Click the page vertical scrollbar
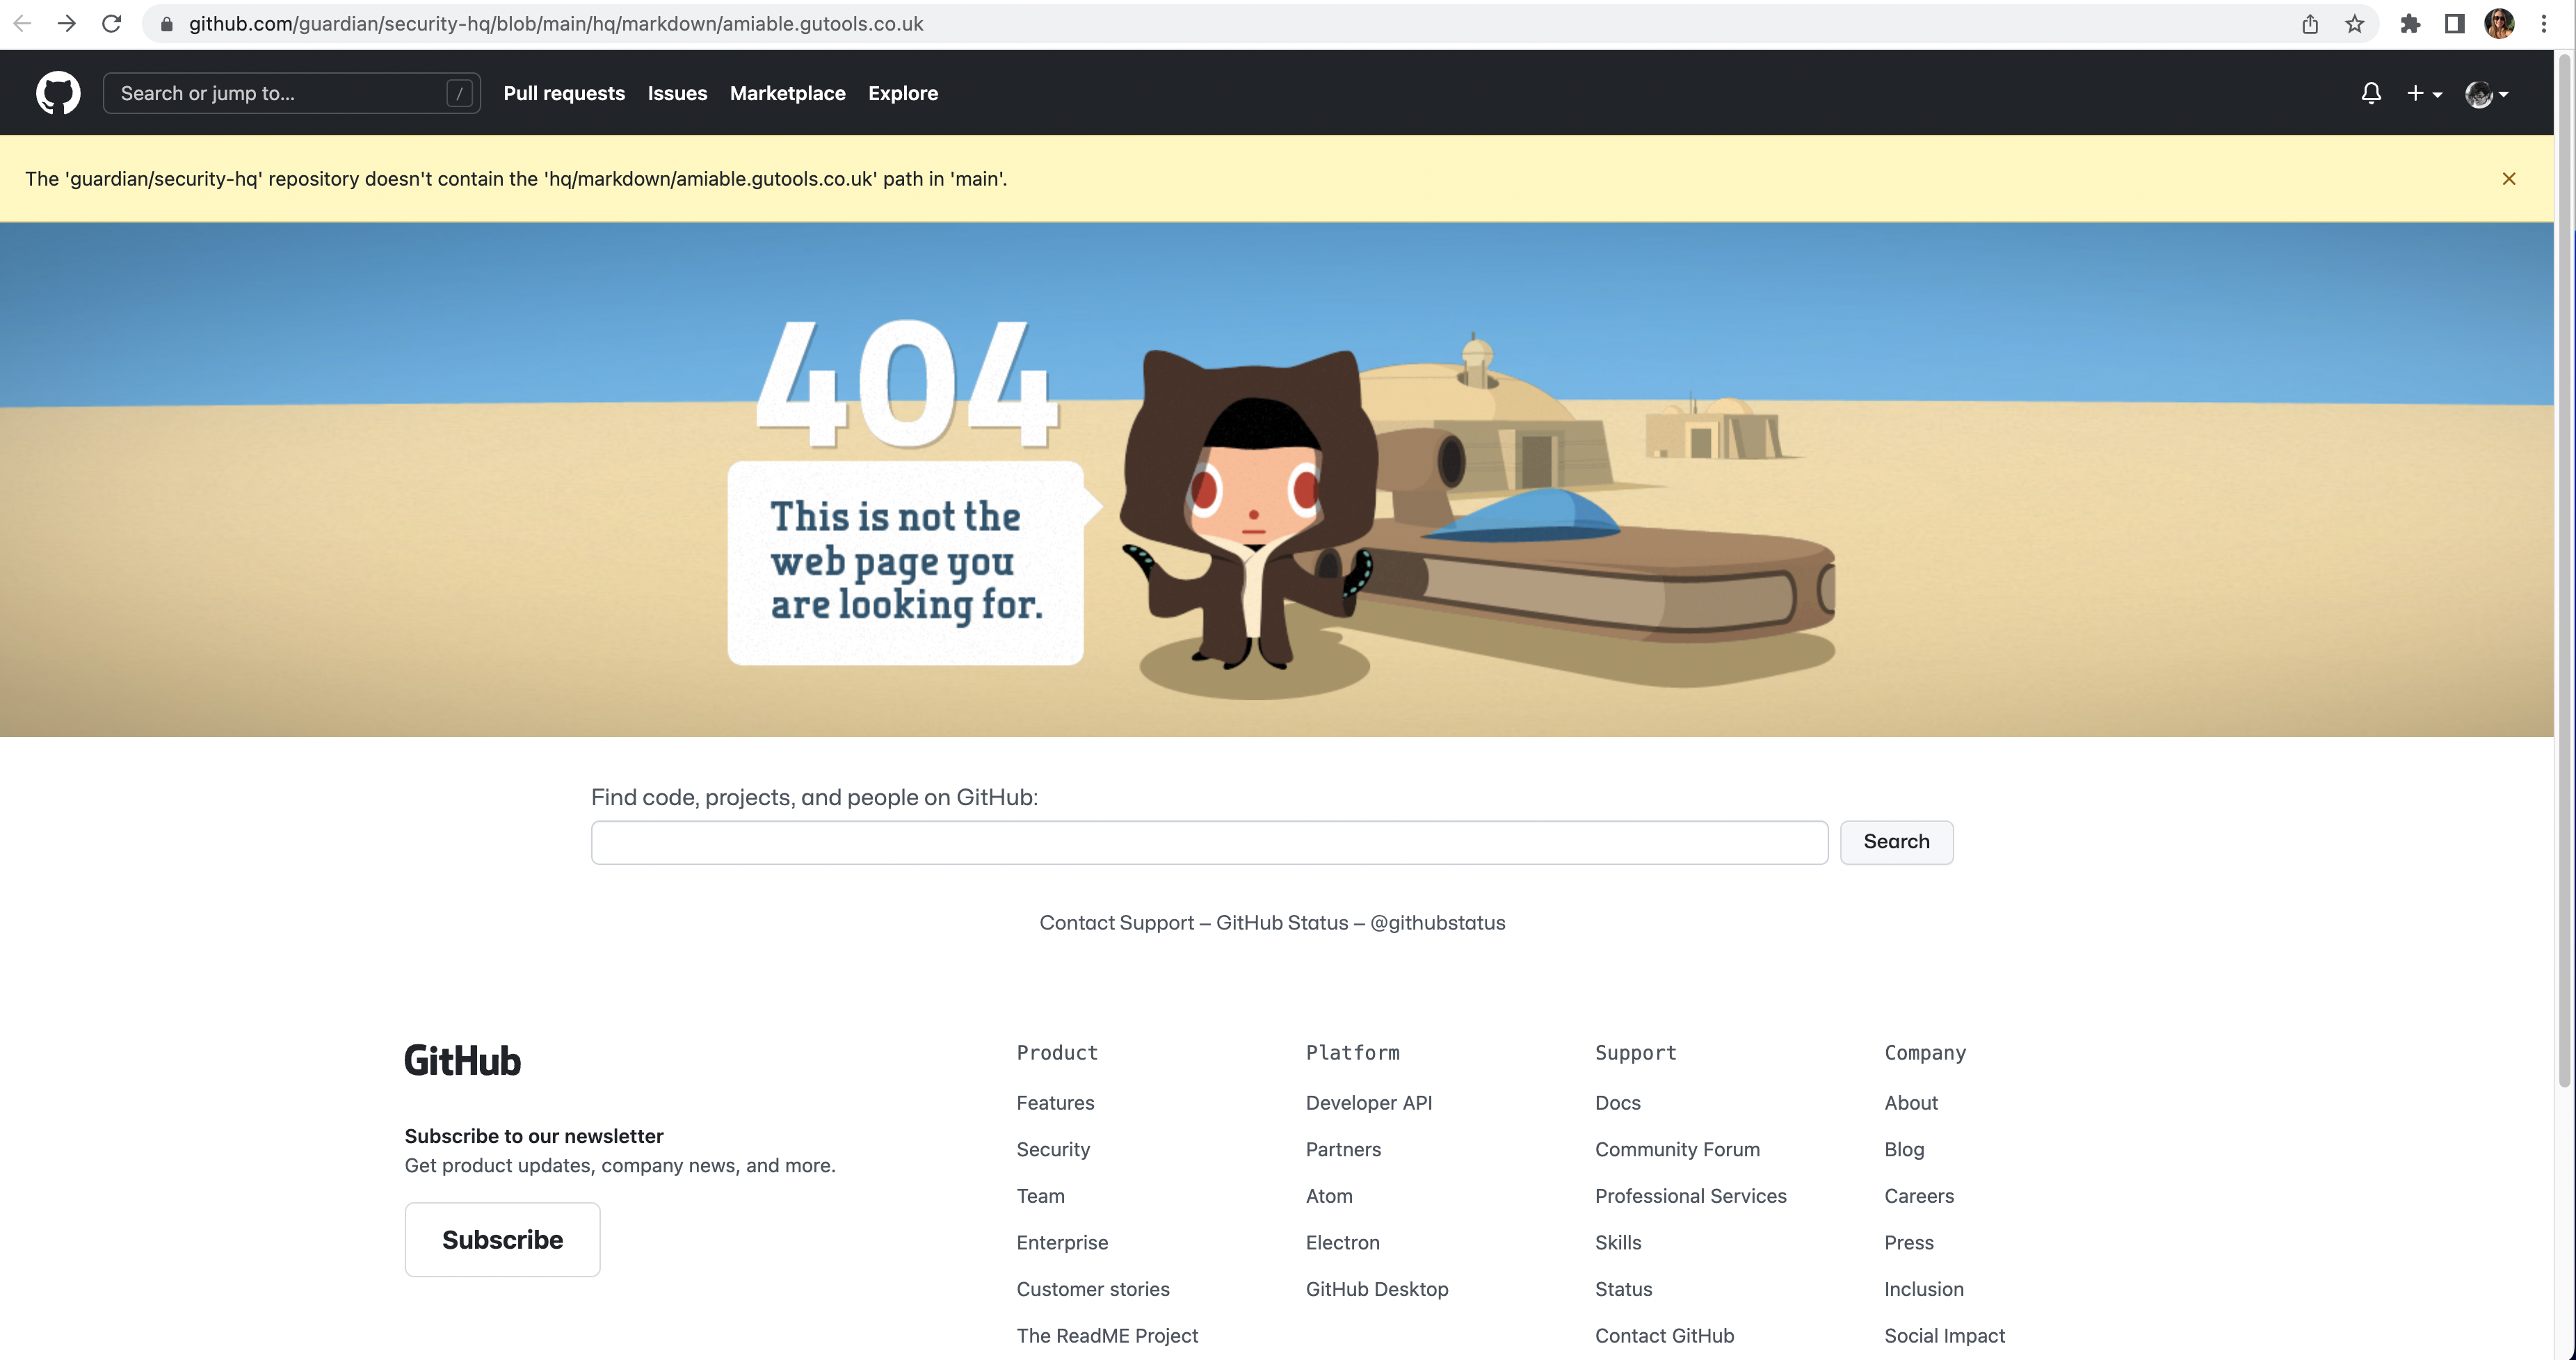This screenshot has width=2576, height=1360. click(x=2564, y=570)
